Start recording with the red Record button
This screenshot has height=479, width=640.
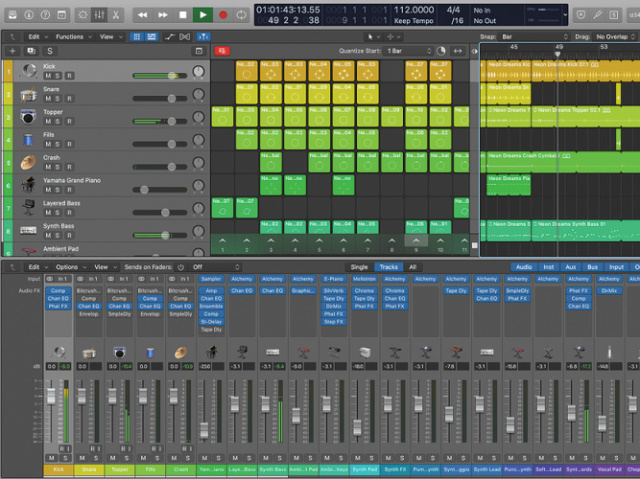point(223,15)
